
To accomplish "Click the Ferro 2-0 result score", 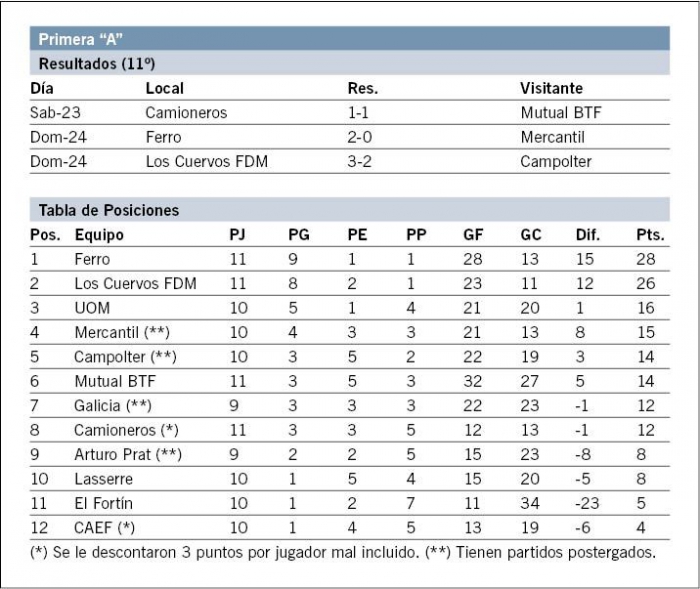I will click(359, 137).
